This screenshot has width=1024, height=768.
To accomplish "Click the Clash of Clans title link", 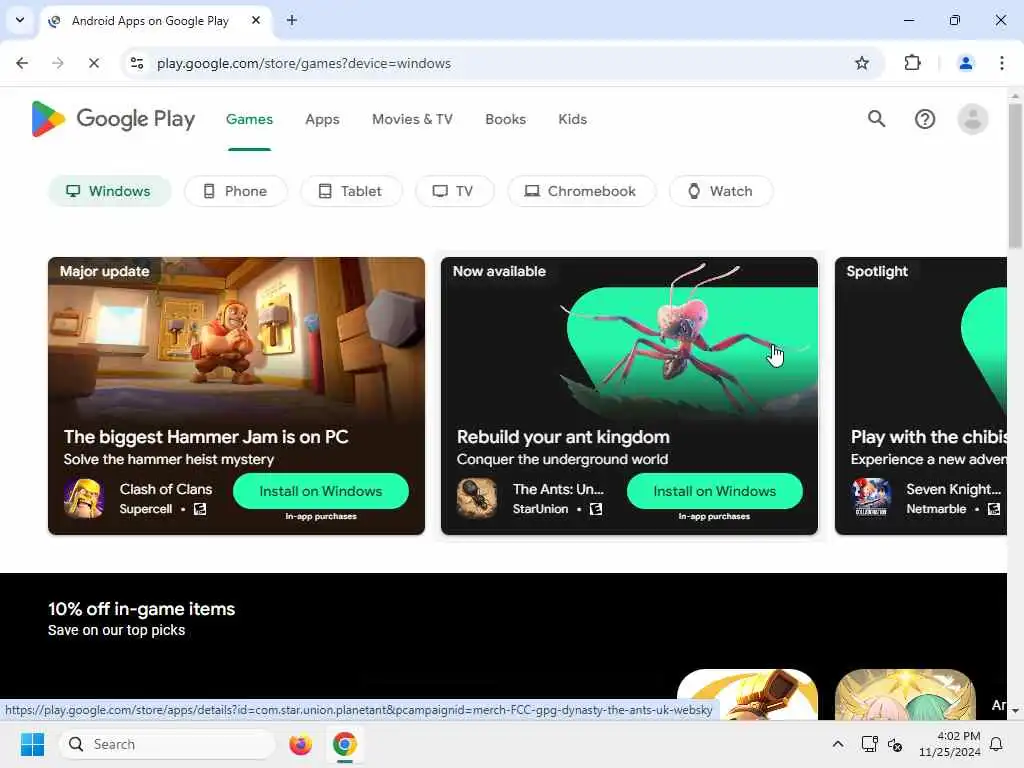I will [x=166, y=489].
